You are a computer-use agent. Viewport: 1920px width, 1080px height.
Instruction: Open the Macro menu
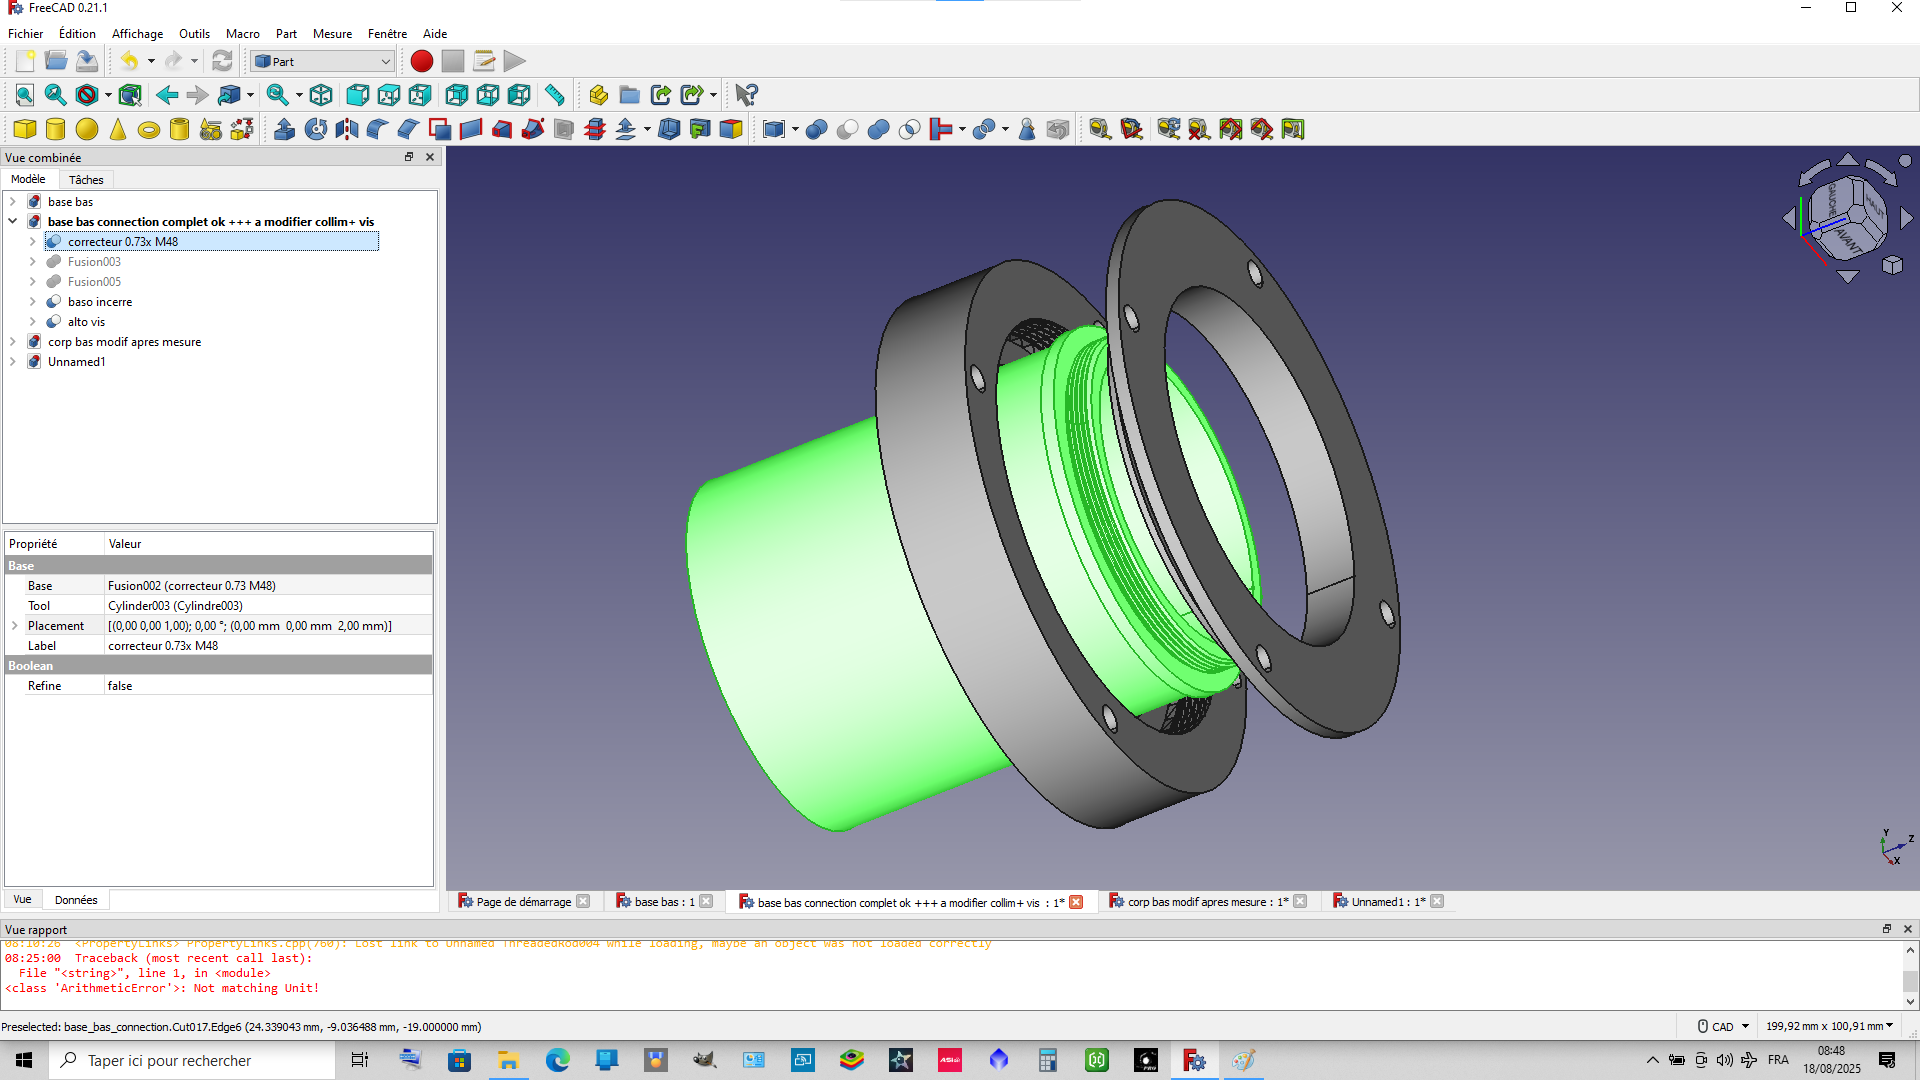click(242, 33)
